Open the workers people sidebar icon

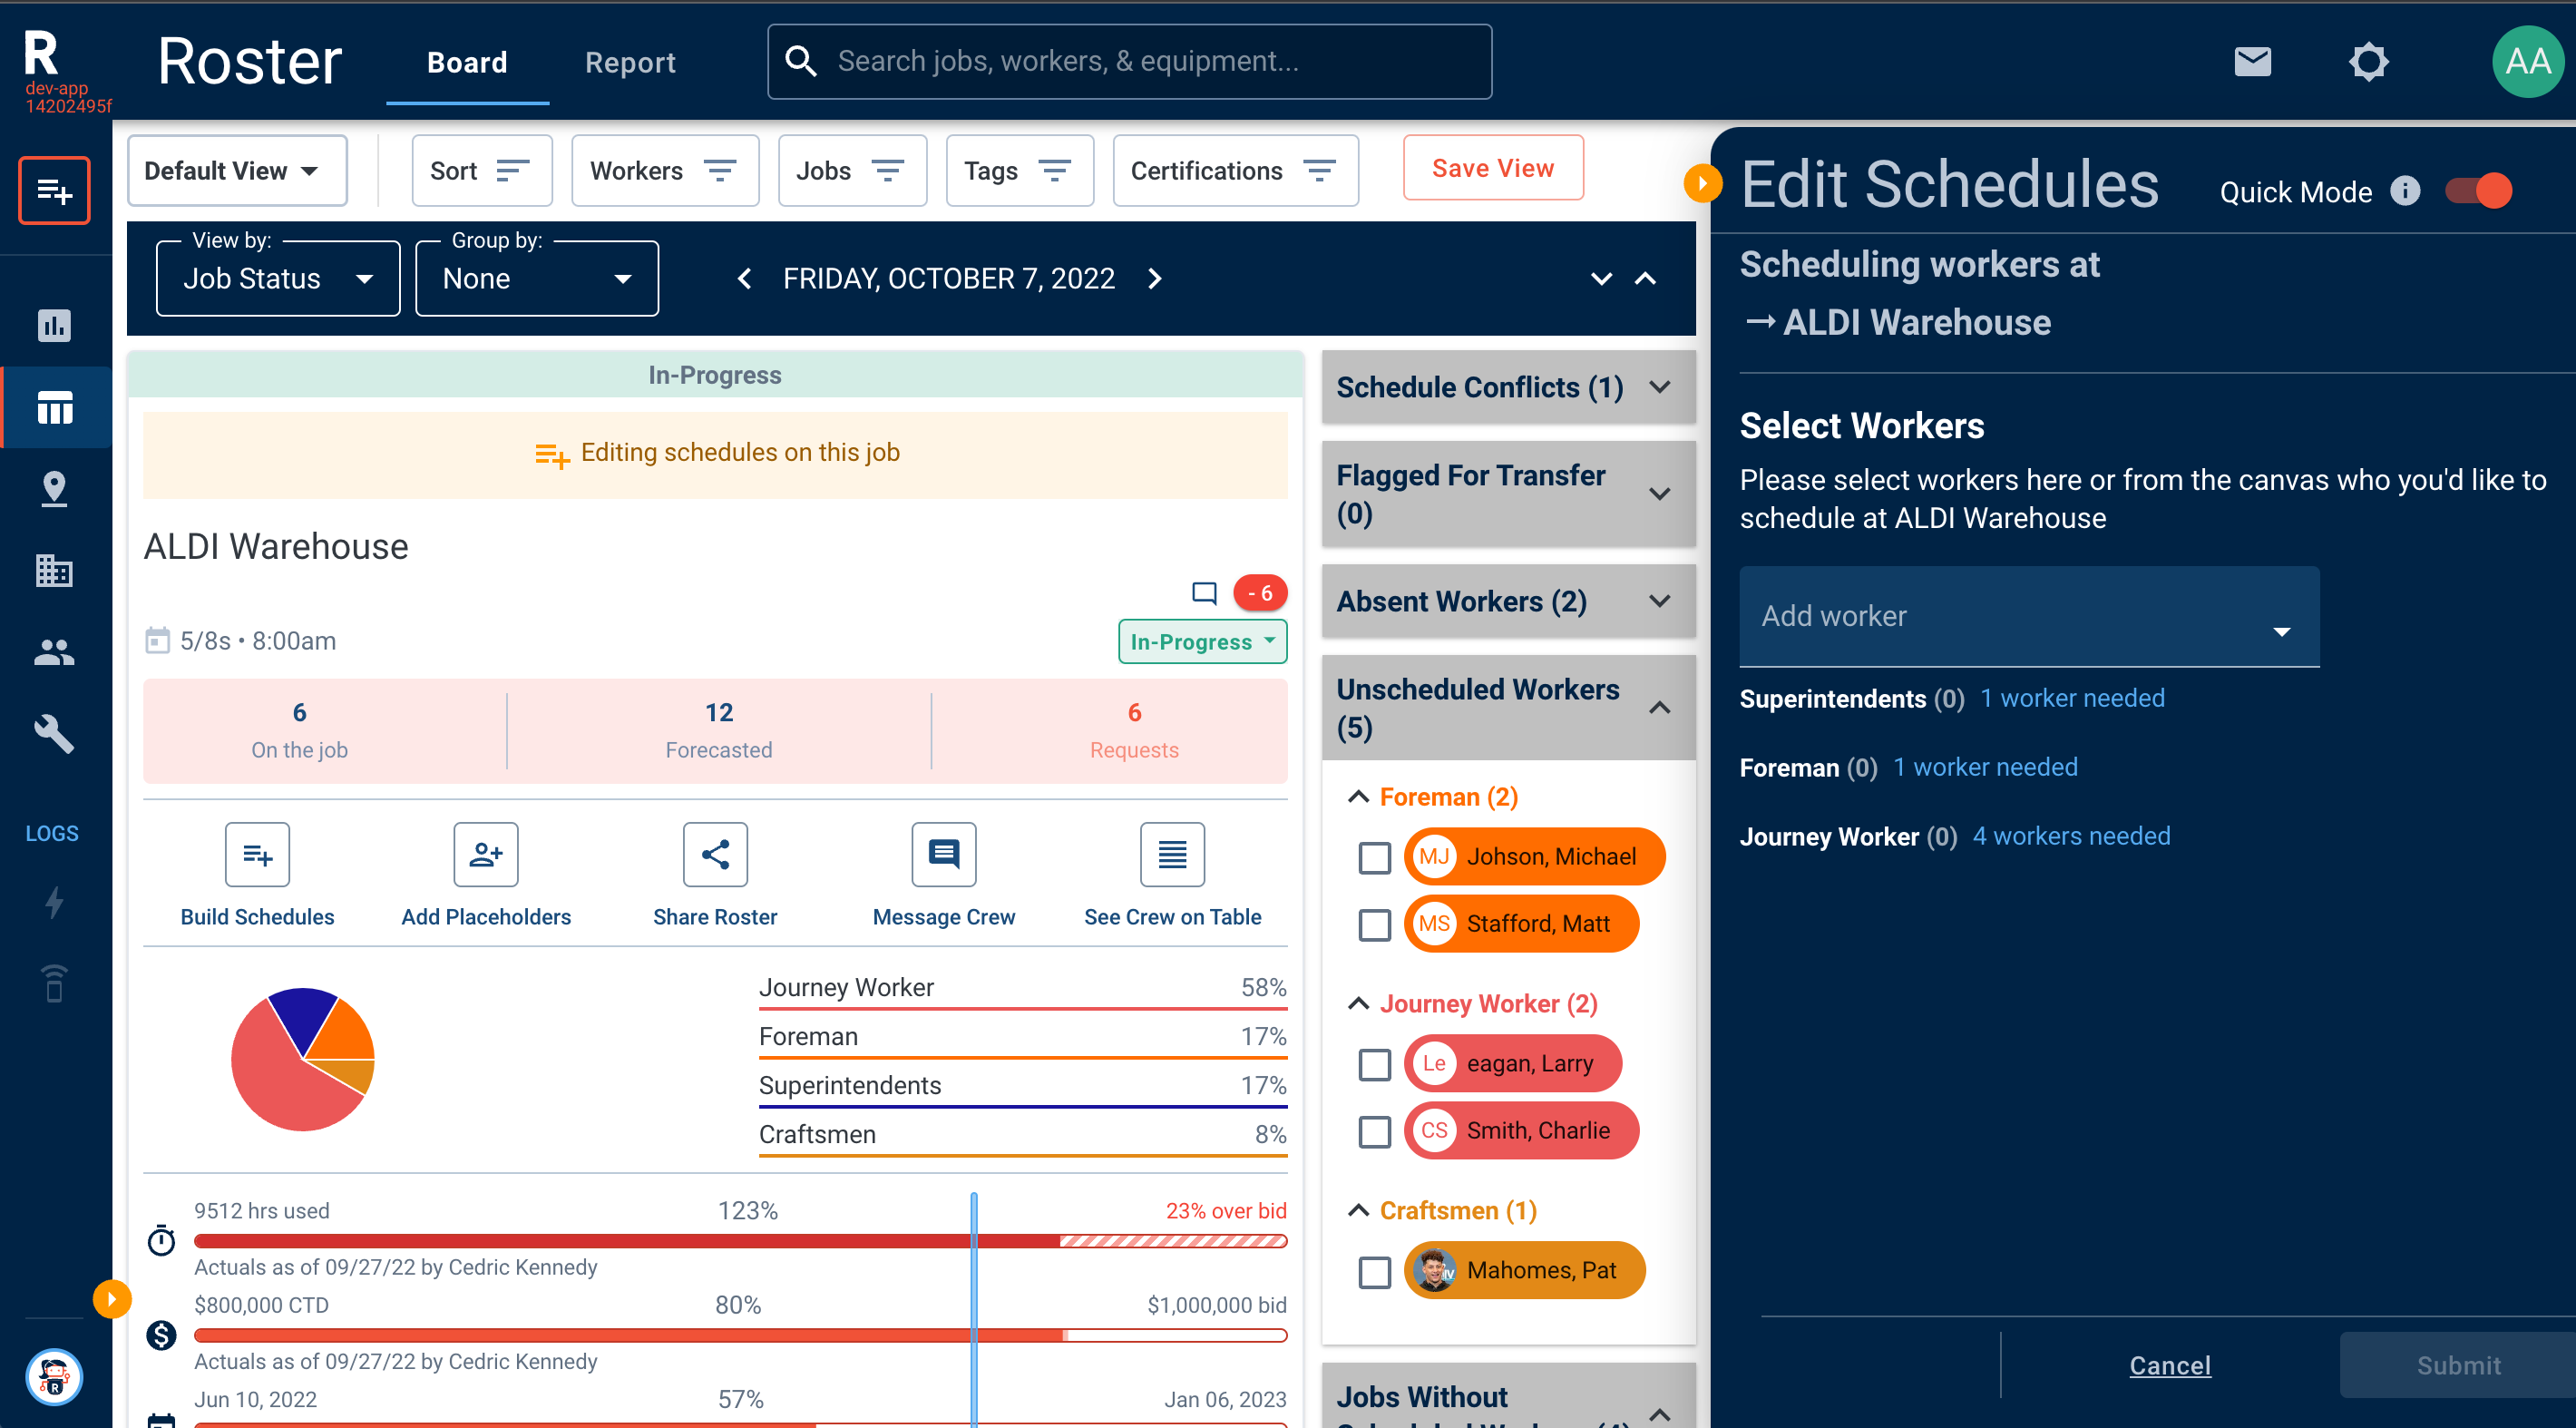pos(54,653)
